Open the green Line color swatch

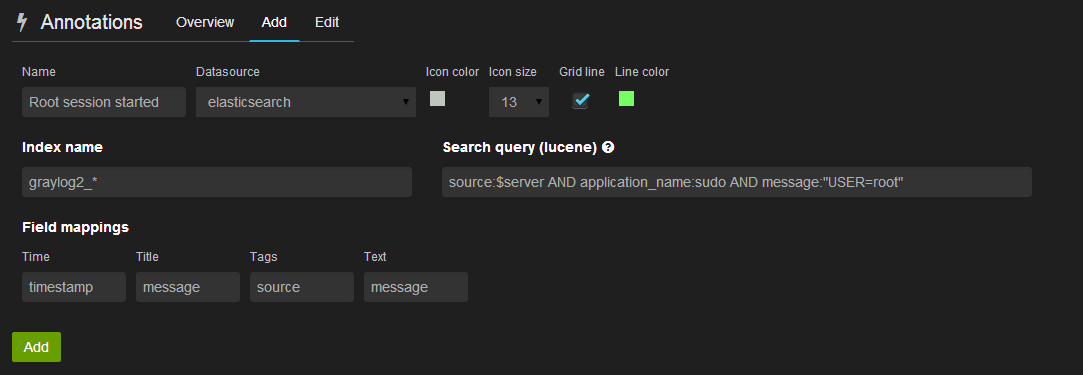[x=626, y=99]
